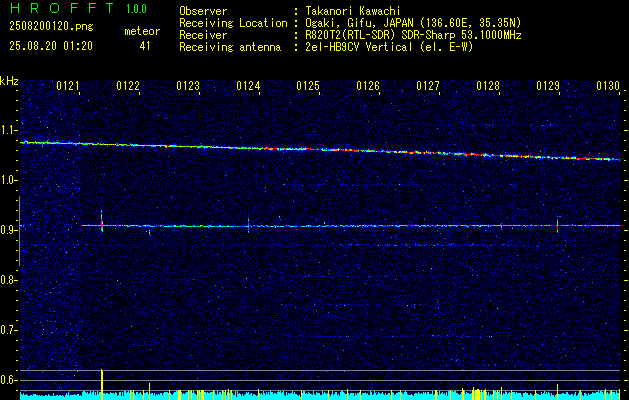Click the "Observer" field label
The width and height of the screenshot is (629, 400).
(x=203, y=11)
